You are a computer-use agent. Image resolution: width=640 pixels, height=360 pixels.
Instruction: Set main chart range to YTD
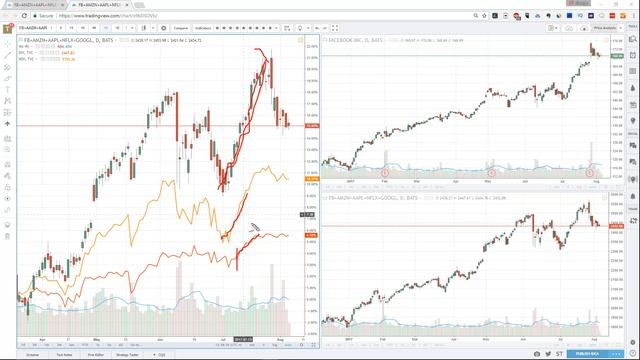pyautogui.click(x=84, y=345)
